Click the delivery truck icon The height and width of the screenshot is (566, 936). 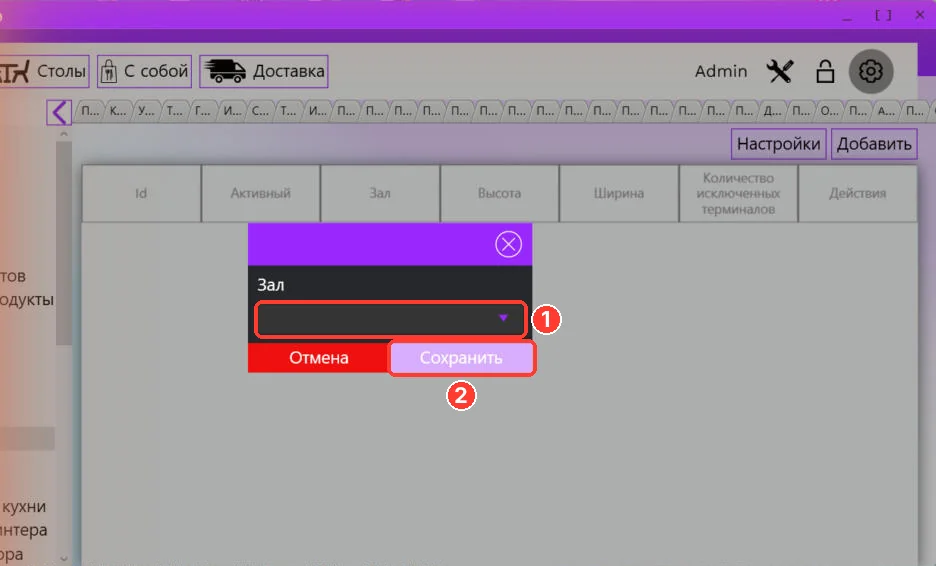coord(224,72)
